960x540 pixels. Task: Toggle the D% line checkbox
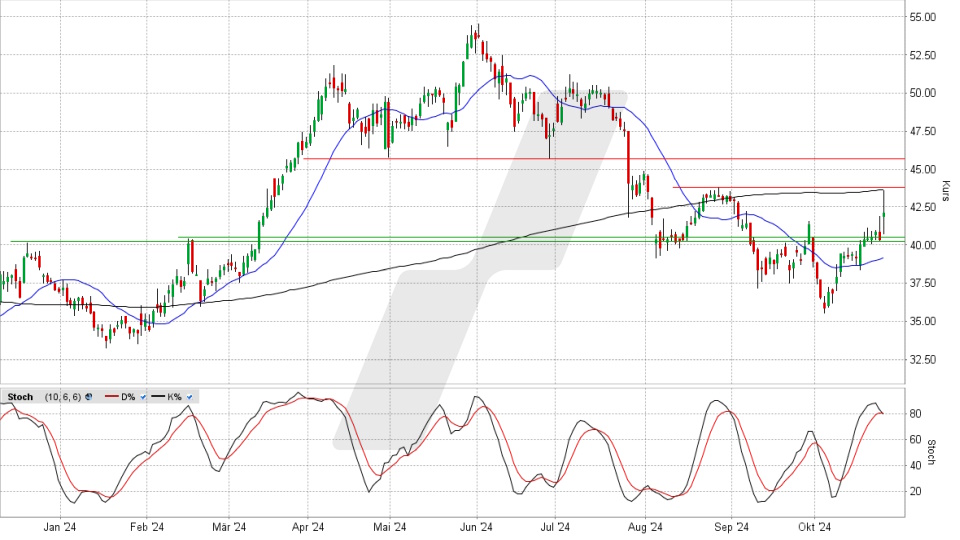pos(143,397)
